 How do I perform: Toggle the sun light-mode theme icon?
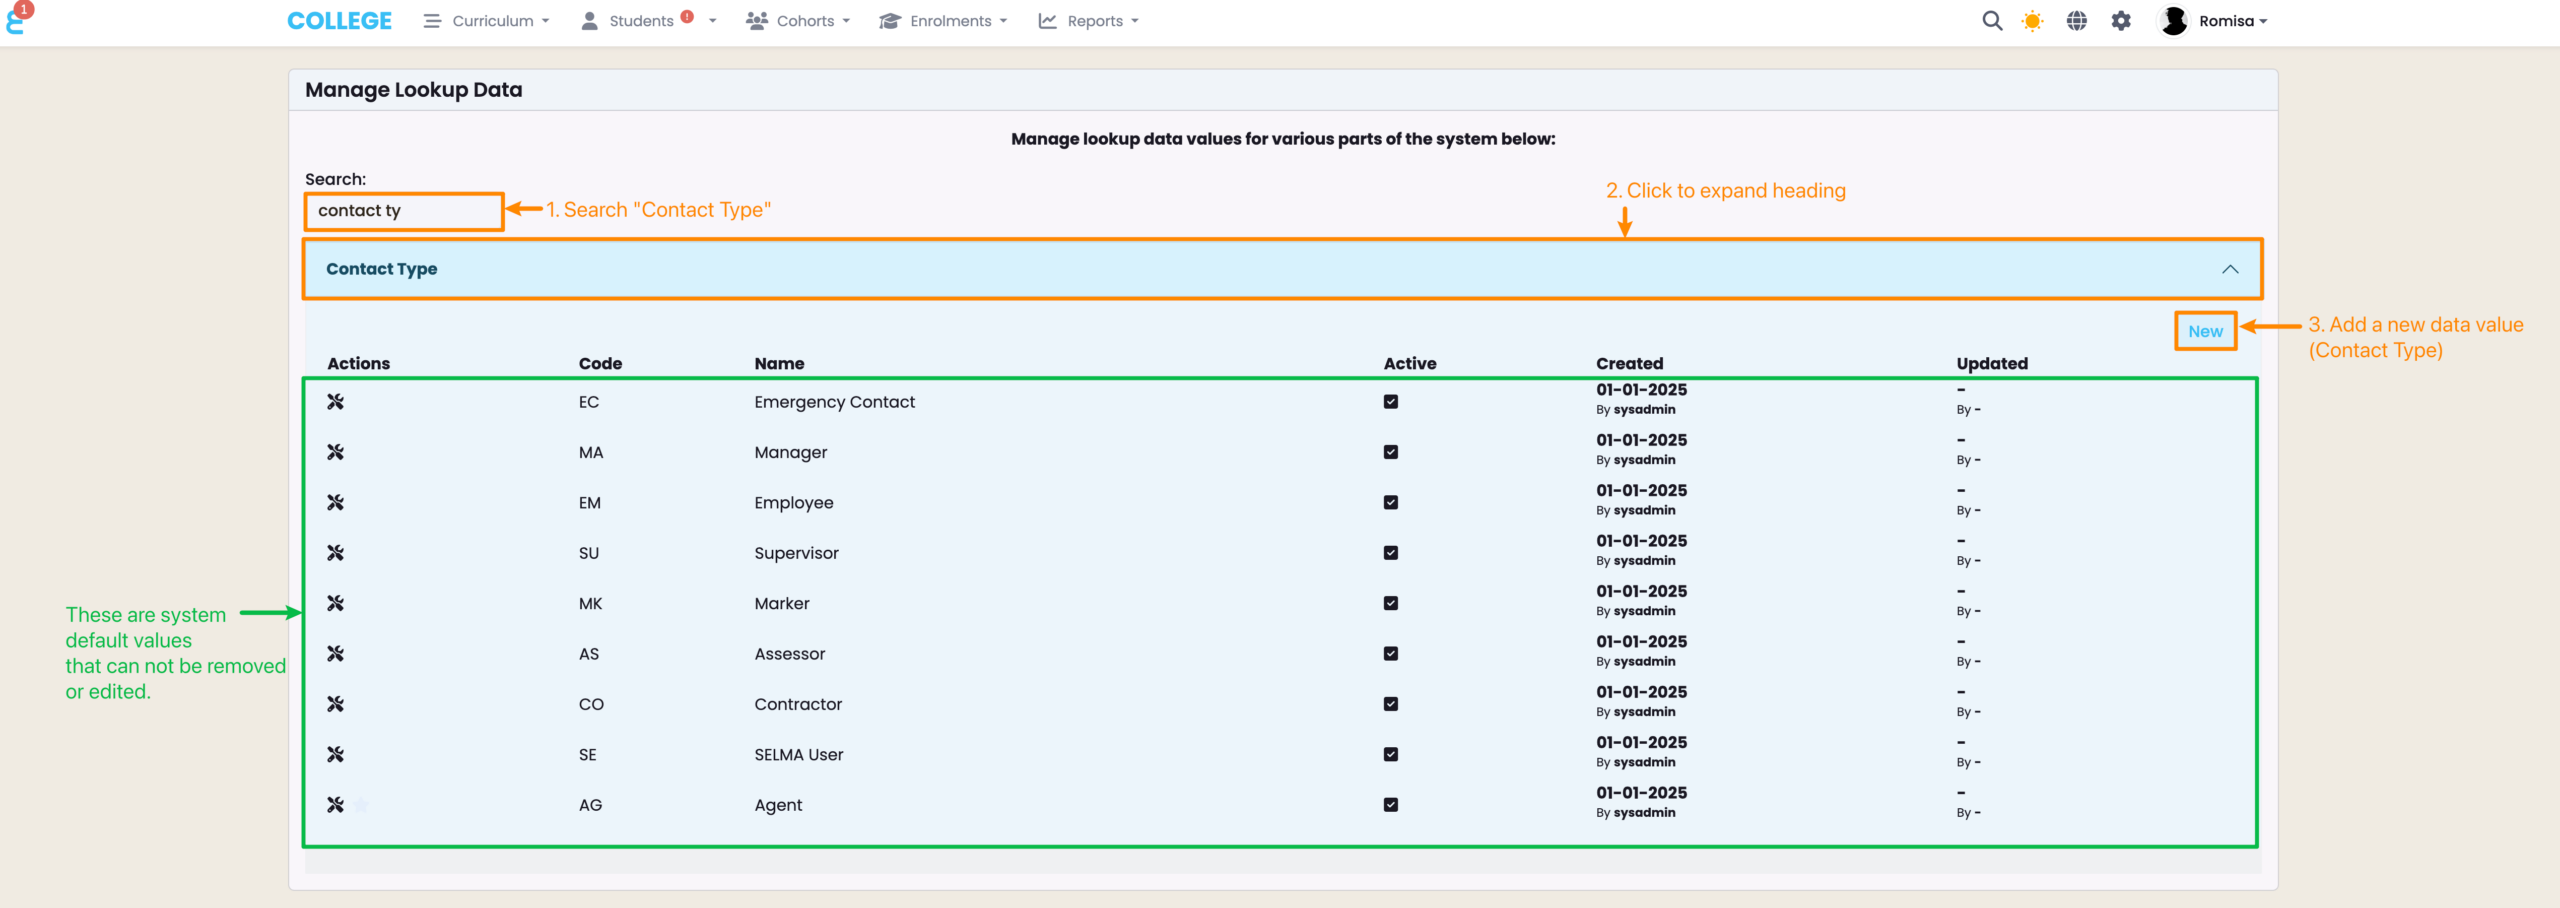(x=2032, y=21)
